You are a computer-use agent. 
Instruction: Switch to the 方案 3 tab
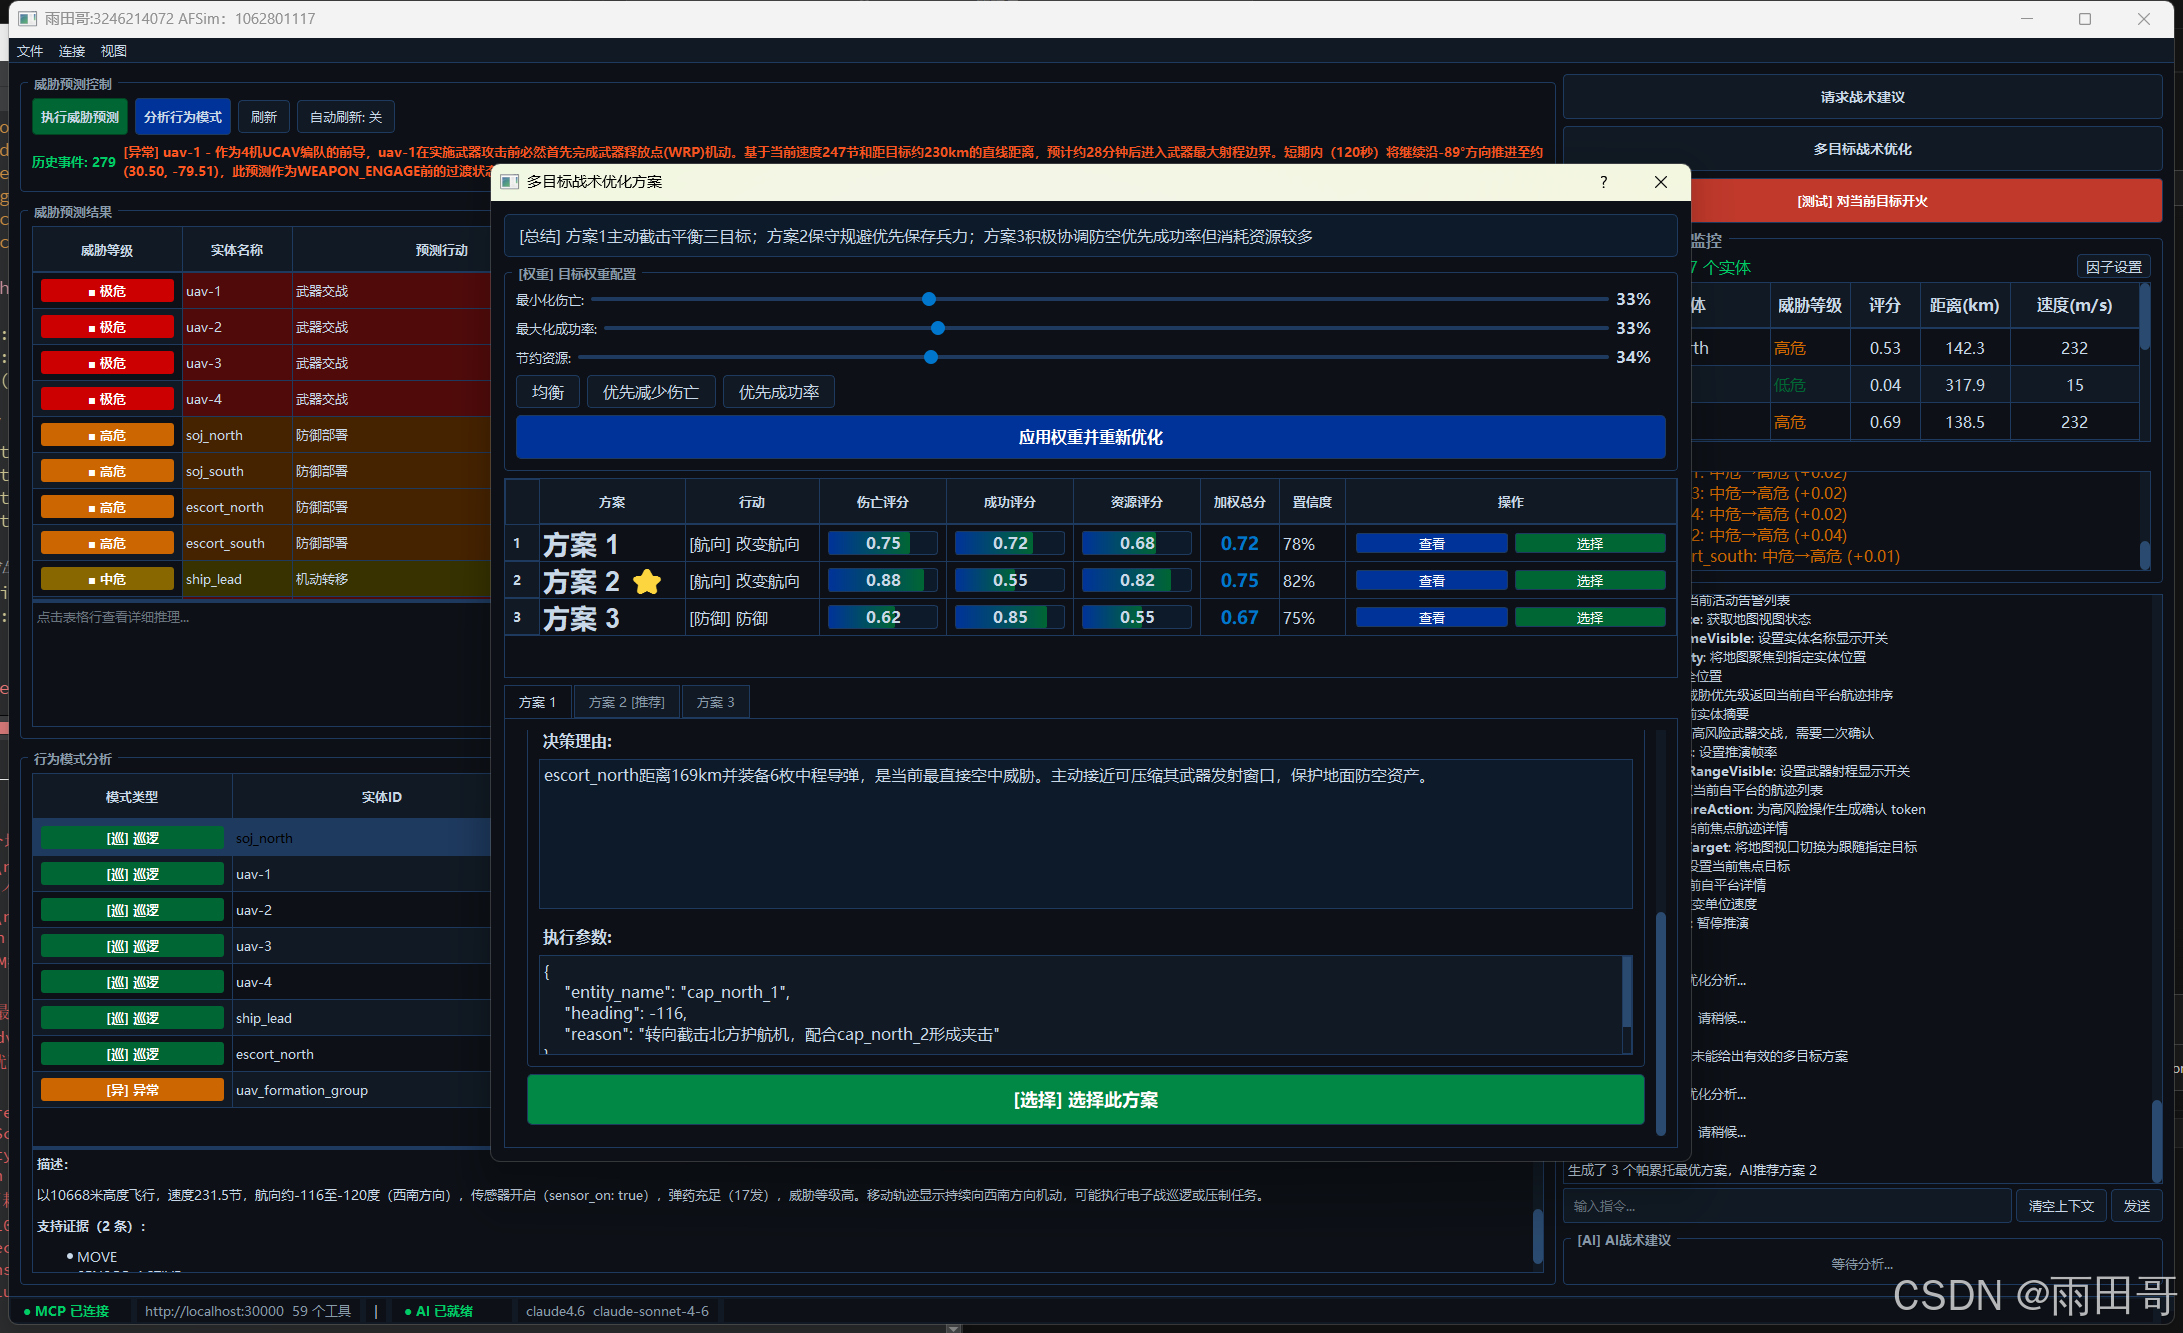point(715,702)
